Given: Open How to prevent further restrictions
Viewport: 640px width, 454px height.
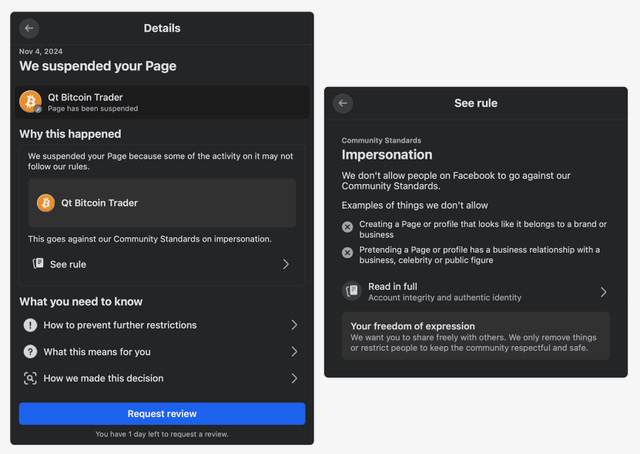Looking at the screenshot, I should [x=162, y=325].
